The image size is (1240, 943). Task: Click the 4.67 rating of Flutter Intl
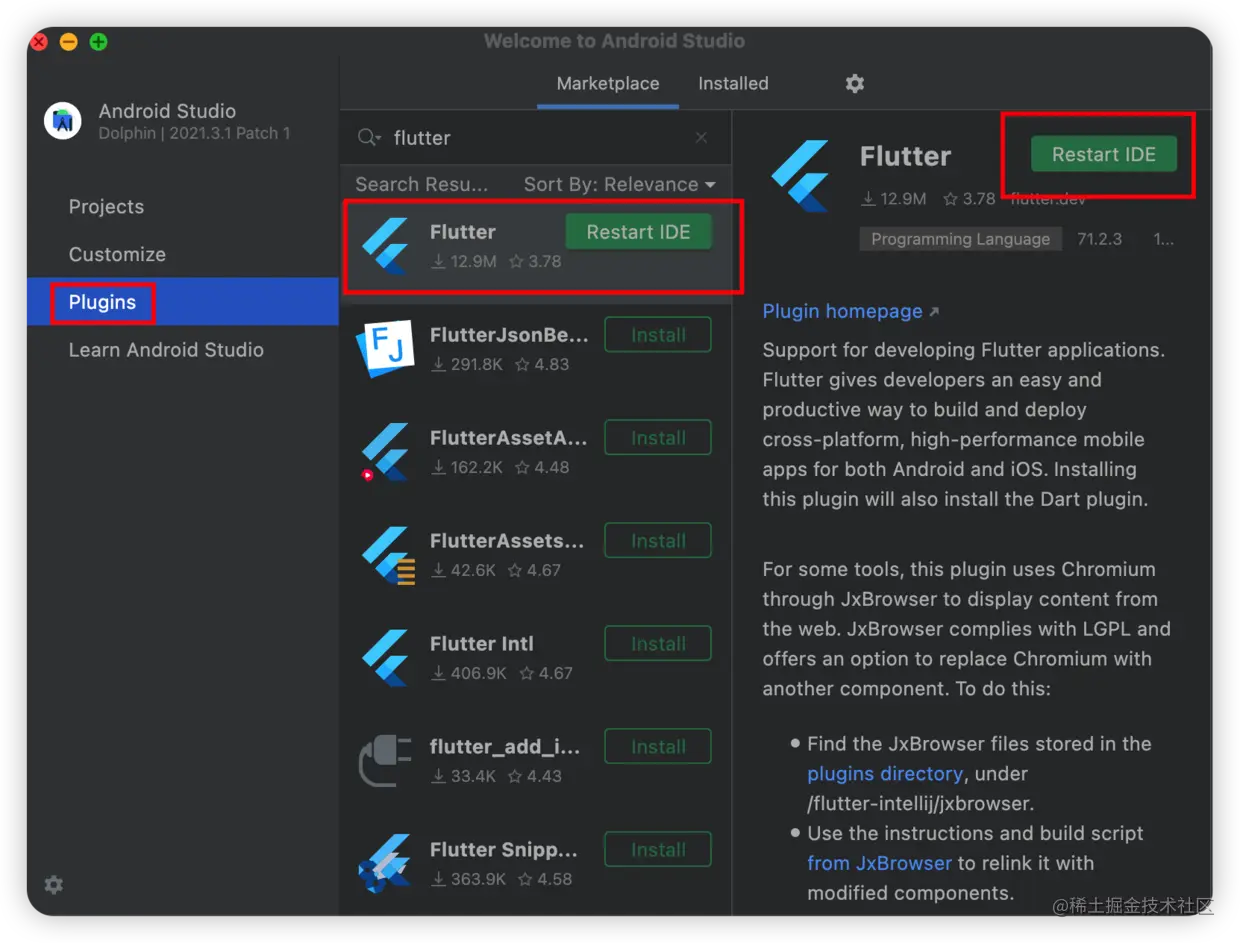[544, 674]
